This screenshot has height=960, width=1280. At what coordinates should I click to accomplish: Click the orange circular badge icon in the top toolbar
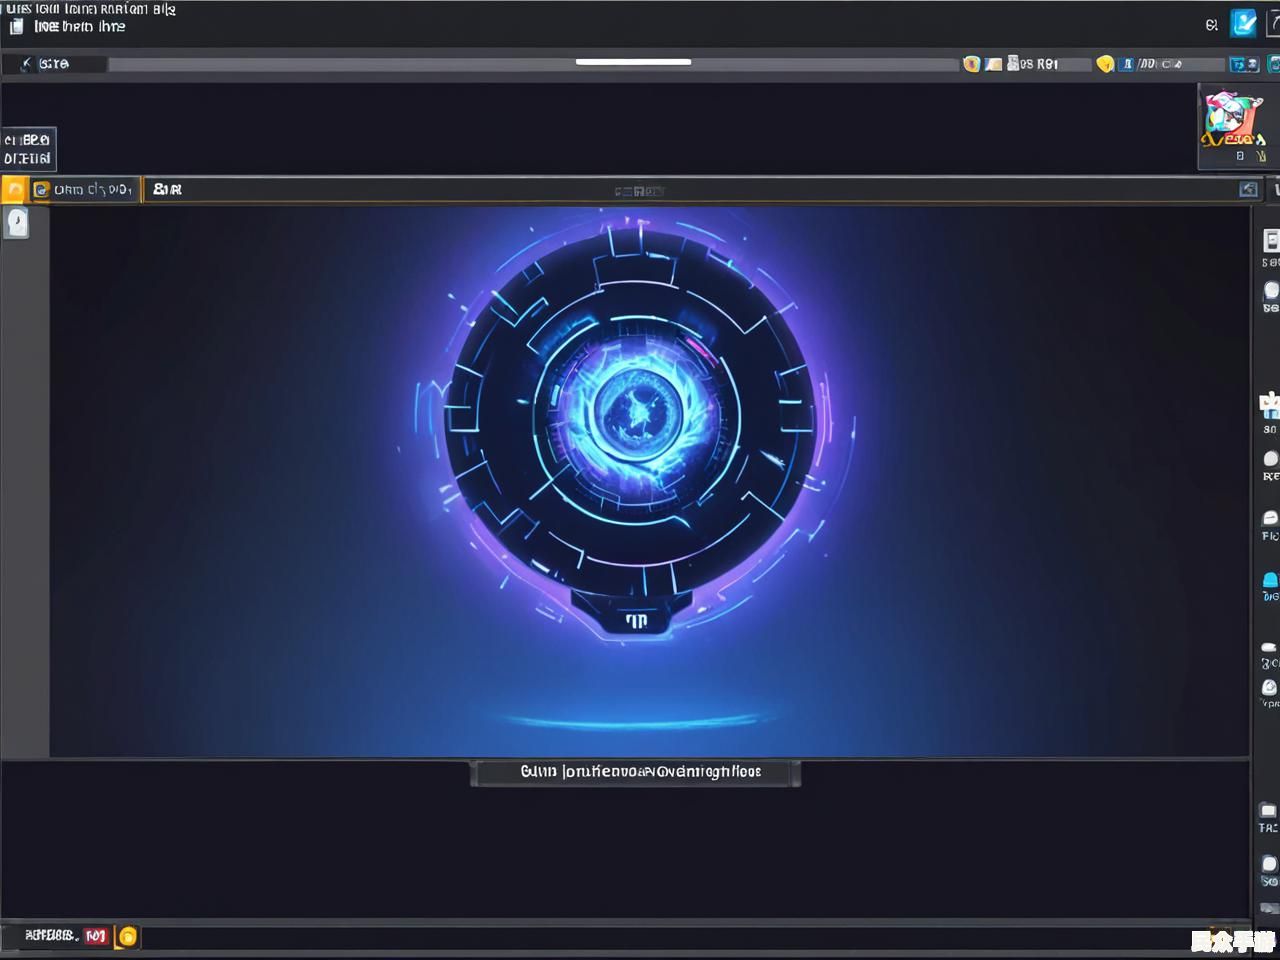970,64
